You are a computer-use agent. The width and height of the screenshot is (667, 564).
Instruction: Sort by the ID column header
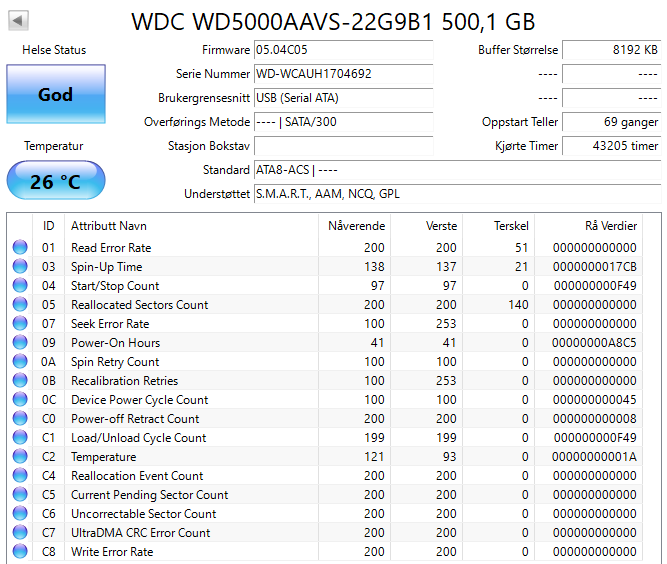click(48, 226)
